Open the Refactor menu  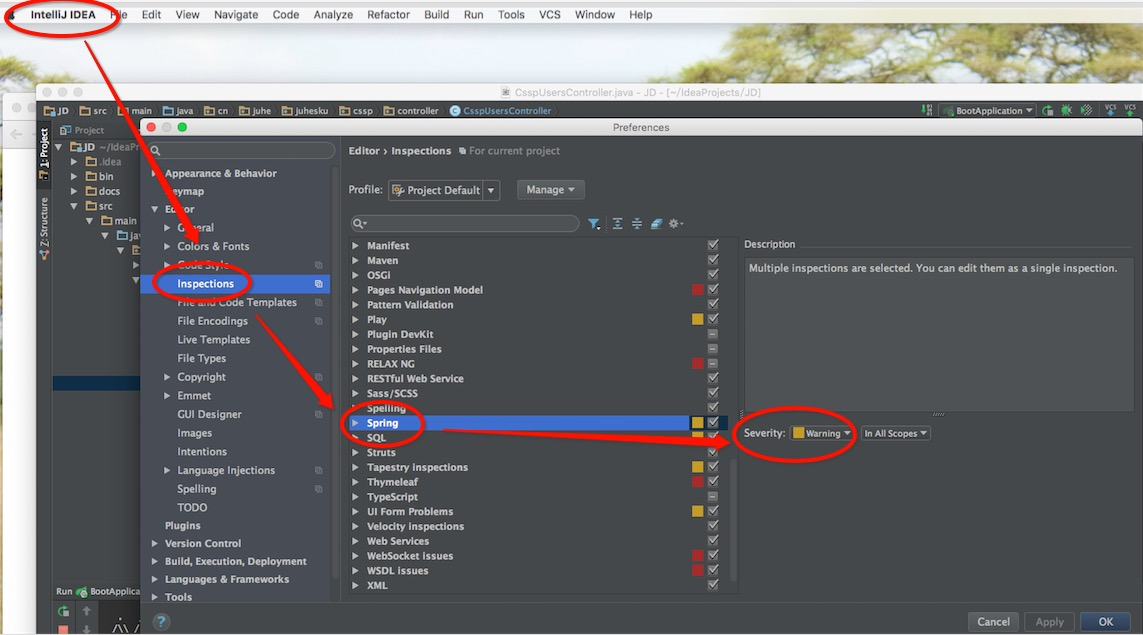pyautogui.click(x=388, y=15)
